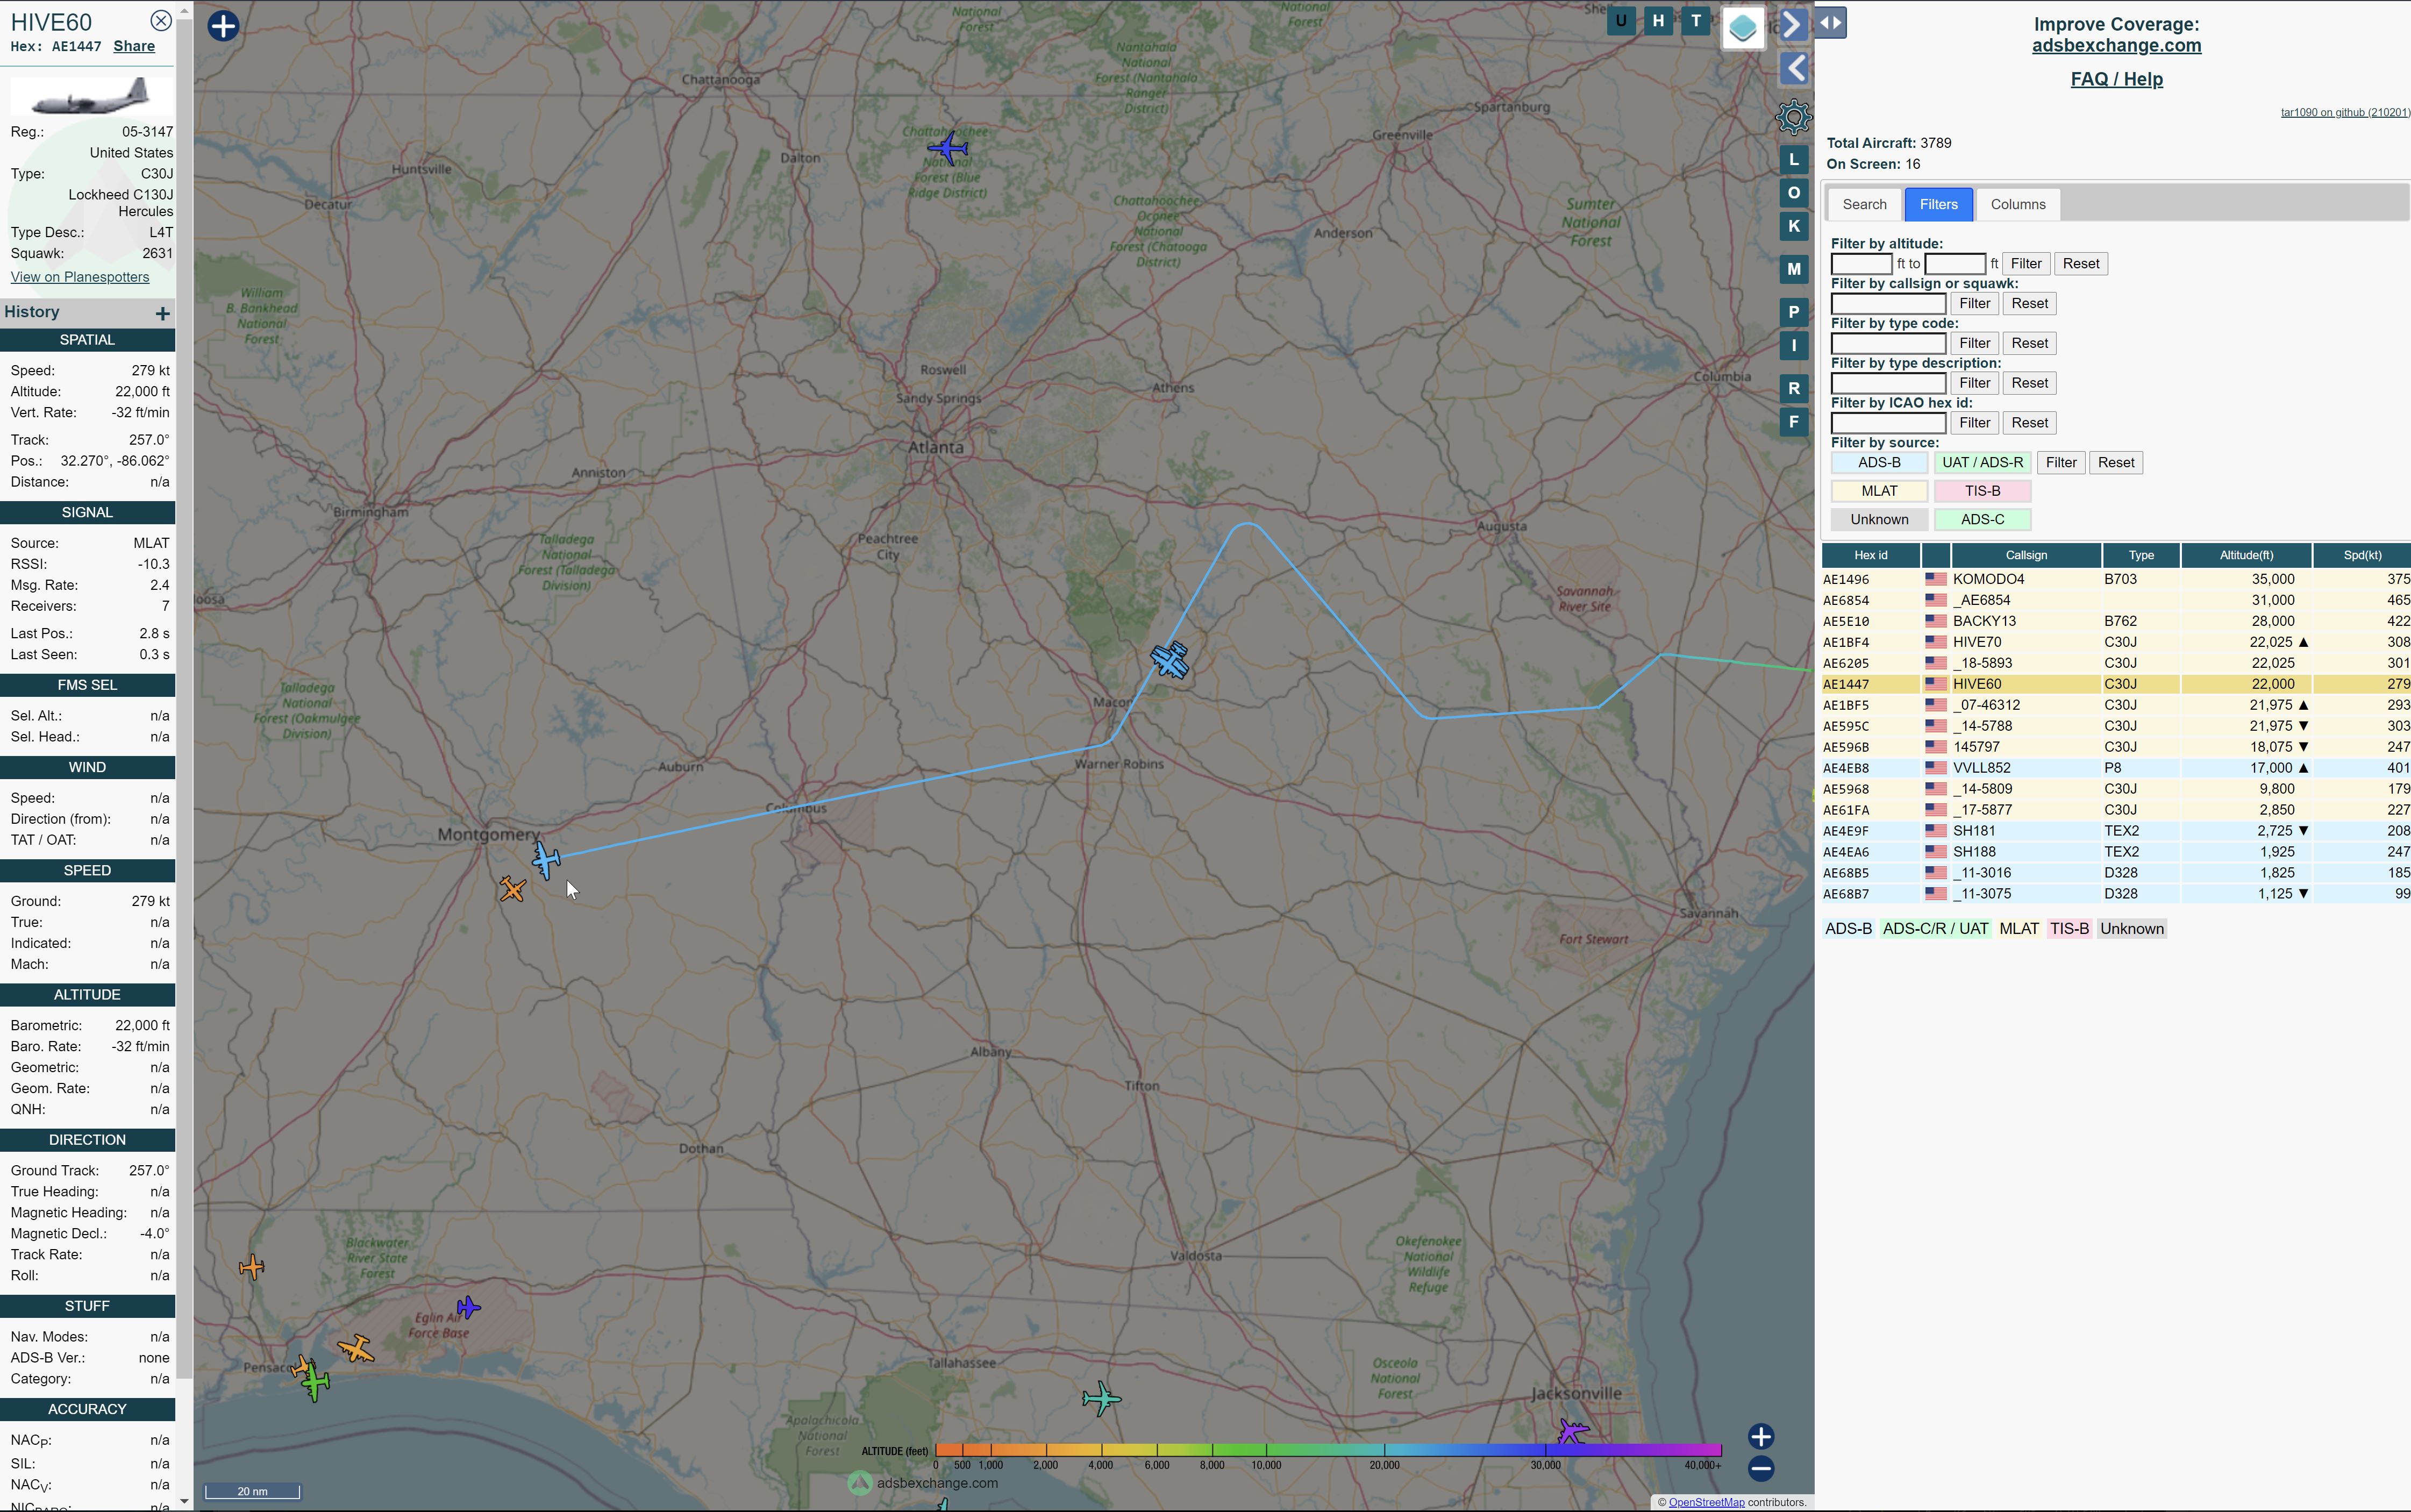
Task: Open the map layers selector
Action: coord(1742,28)
